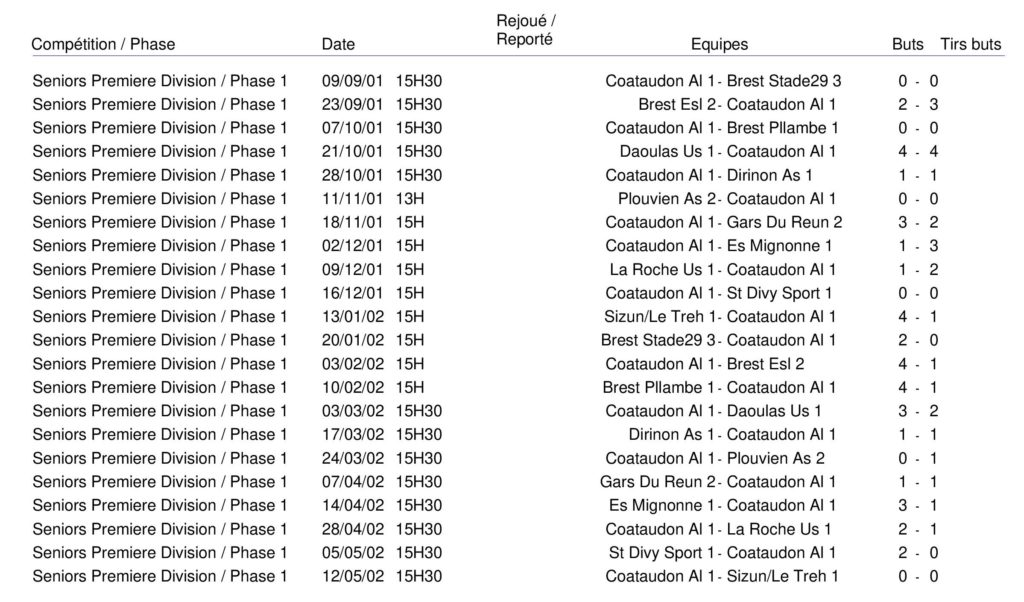Click the St Divy Sport 1 away team
The height and width of the screenshot is (602, 1024).
point(779,293)
